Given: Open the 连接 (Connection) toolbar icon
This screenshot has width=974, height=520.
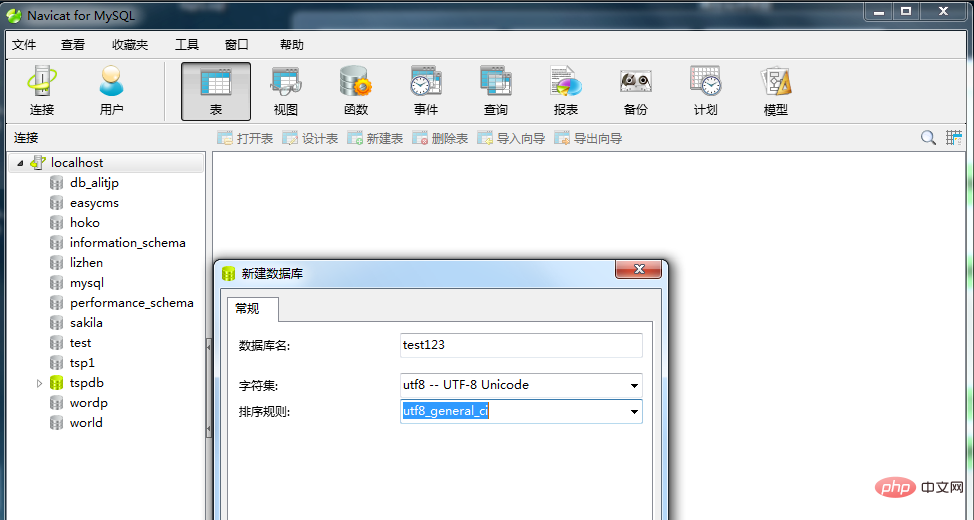Looking at the screenshot, I should (42, 91).
